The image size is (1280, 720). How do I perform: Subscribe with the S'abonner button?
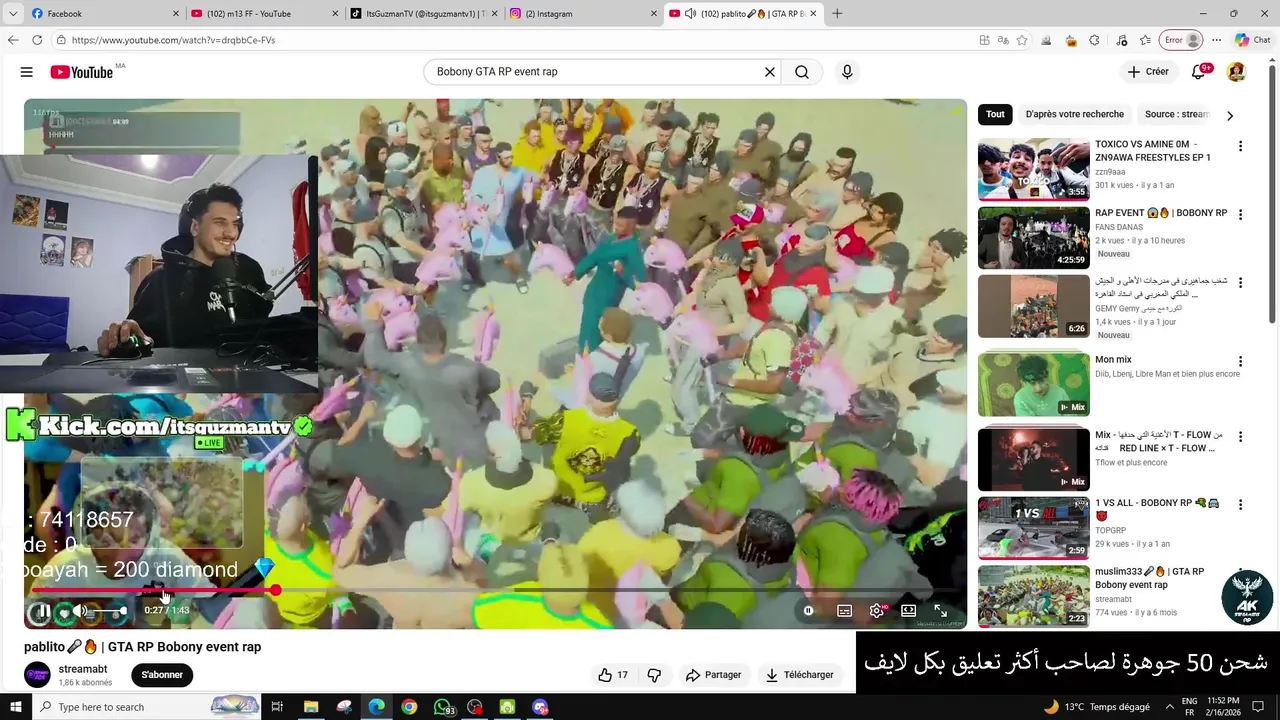click(162, 675)
